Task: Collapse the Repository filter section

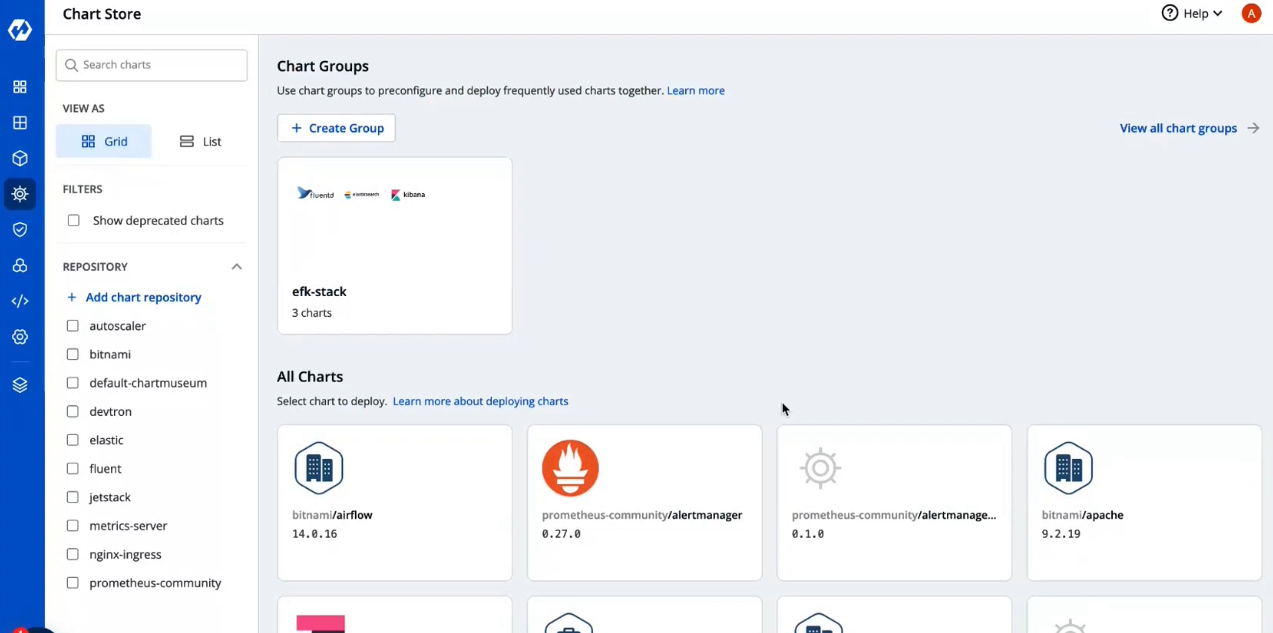Action: [236, 267]
